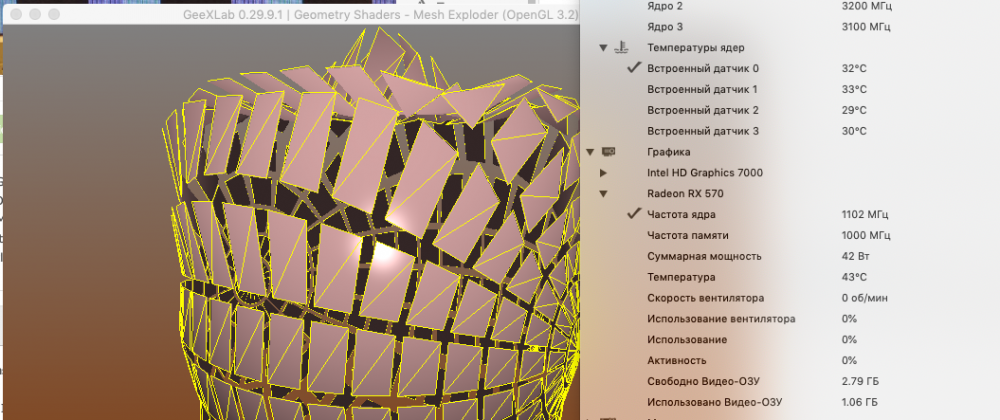The height and width of the screenshot is (420, 1000).
Task: Expand the Intel HD Graphics 7000 entry
Action: click(x=603, y=173)
